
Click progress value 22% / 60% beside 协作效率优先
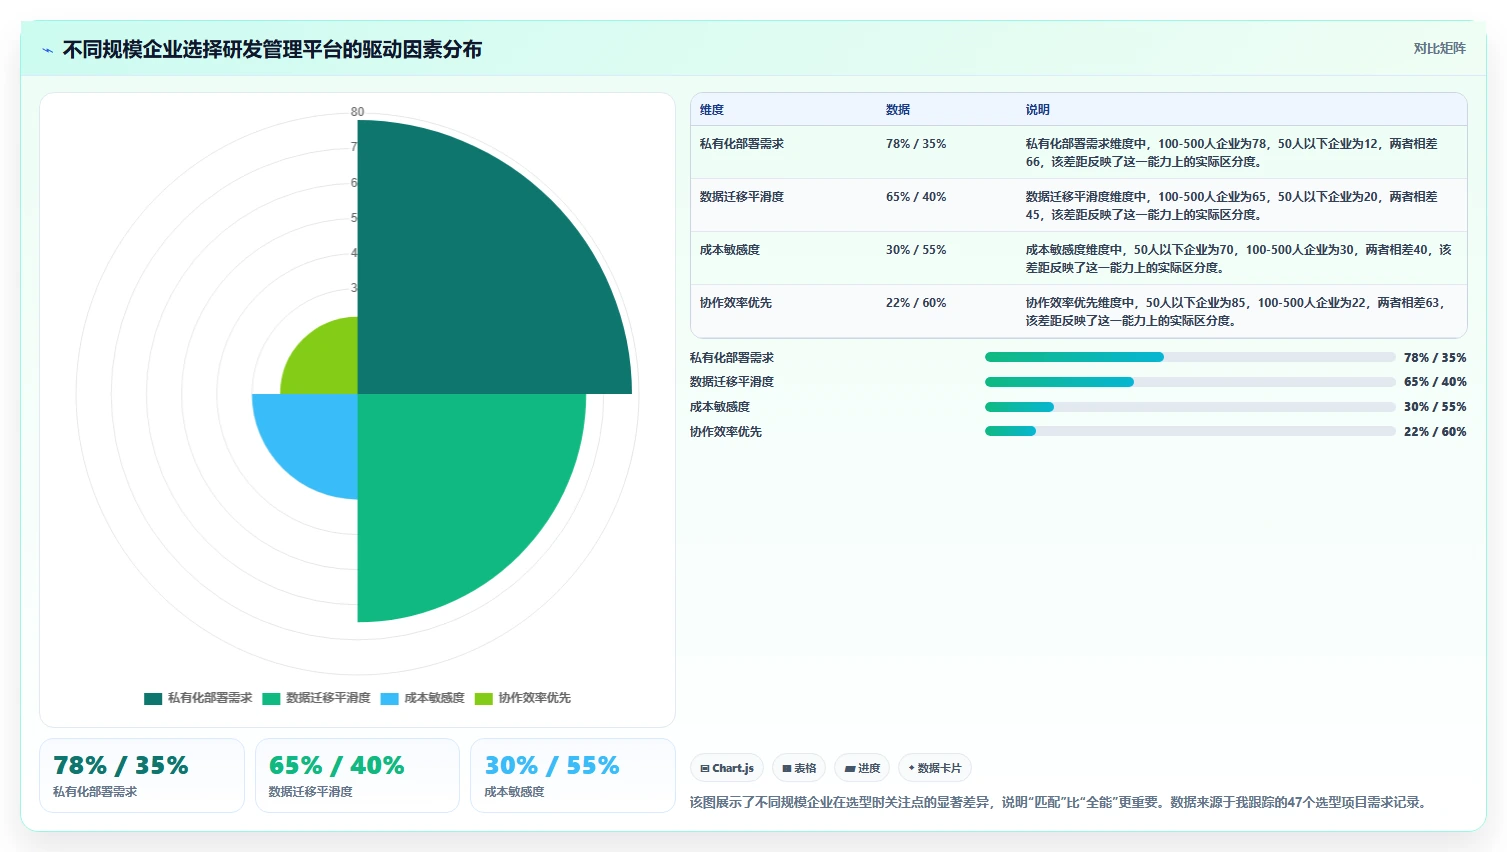coord(1435,432)
